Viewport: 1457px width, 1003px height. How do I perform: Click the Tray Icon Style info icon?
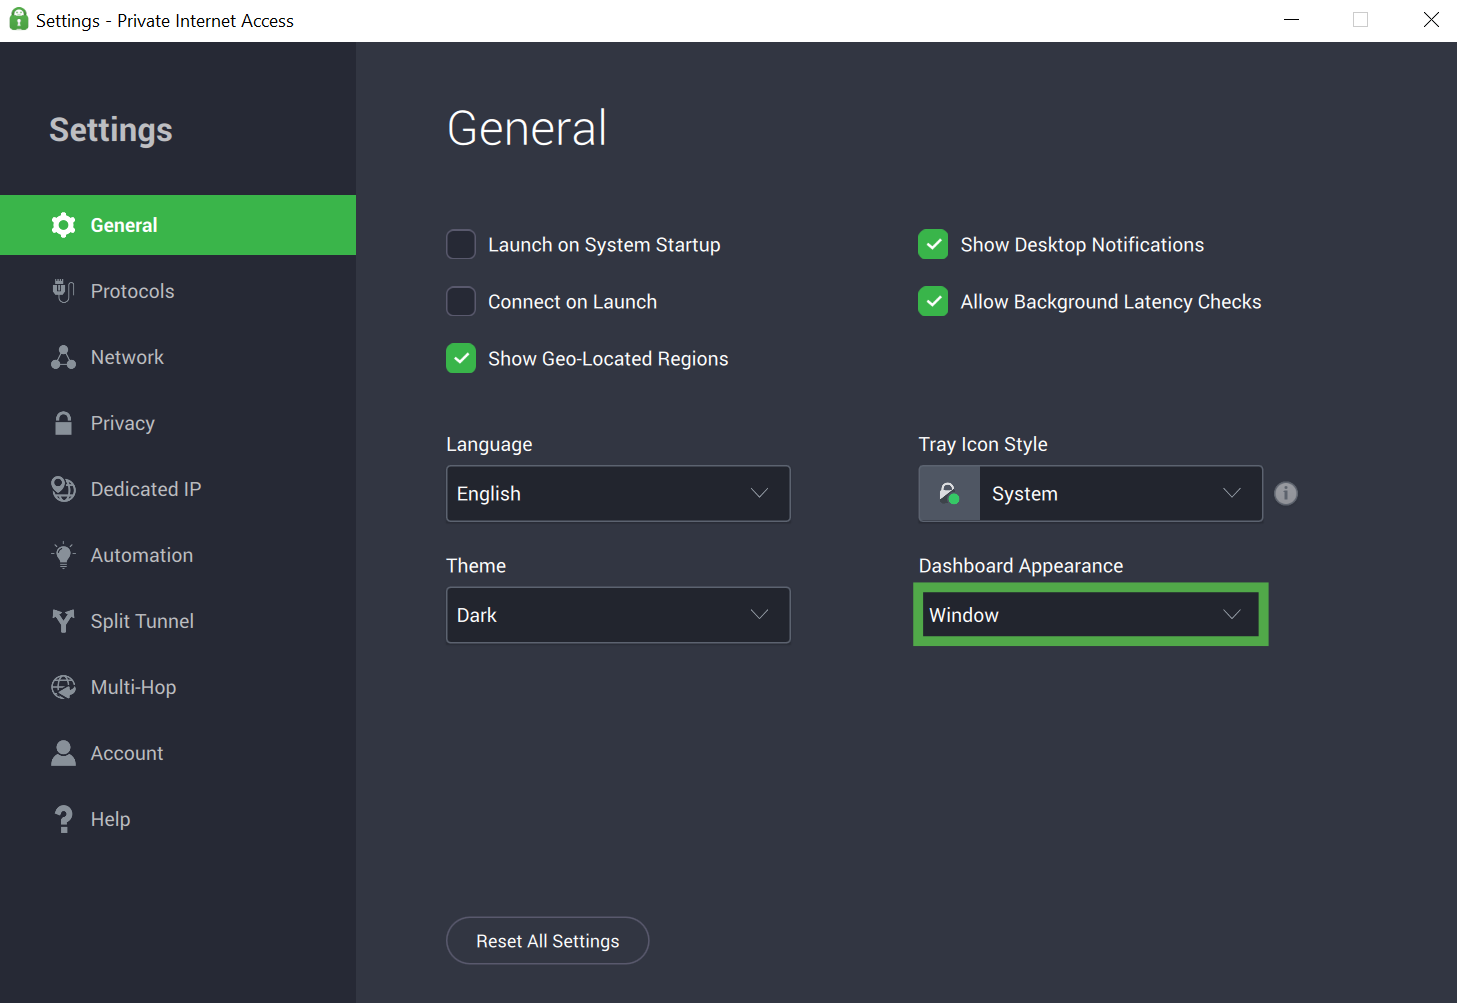[x=1286, y=493]
